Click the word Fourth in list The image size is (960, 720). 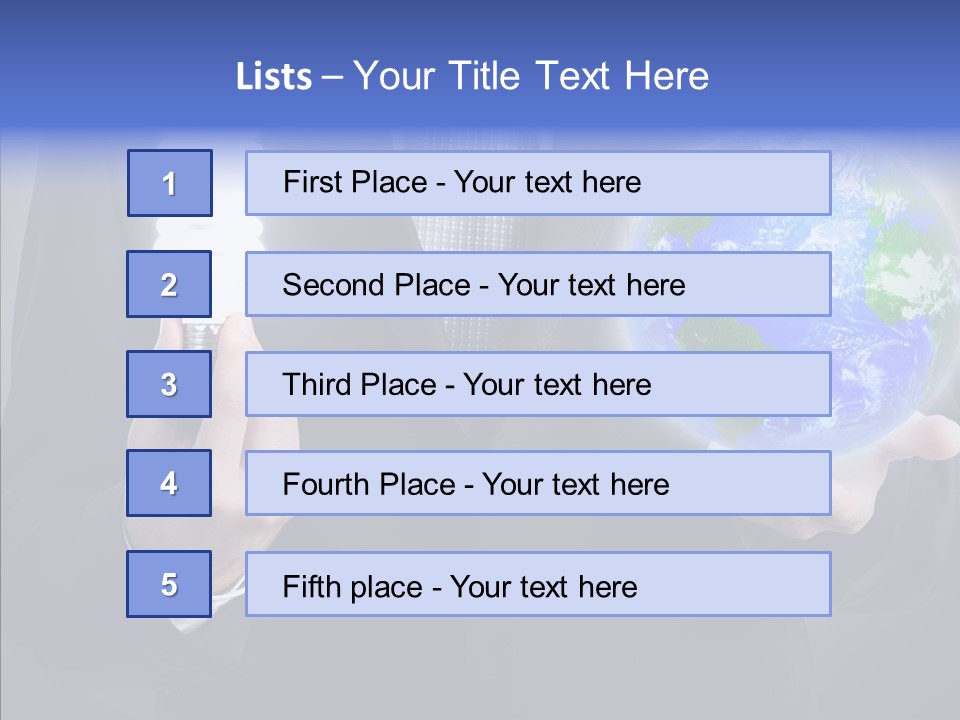tap(325, 484)
